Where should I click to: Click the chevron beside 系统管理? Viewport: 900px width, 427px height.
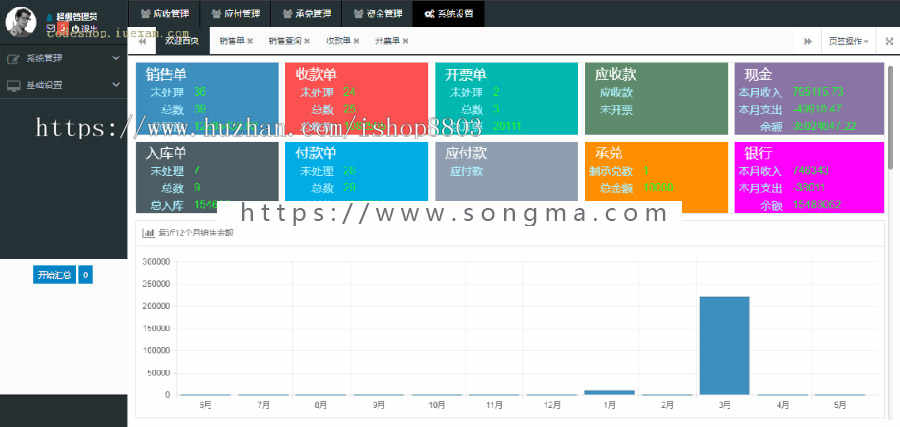point(115,58)
